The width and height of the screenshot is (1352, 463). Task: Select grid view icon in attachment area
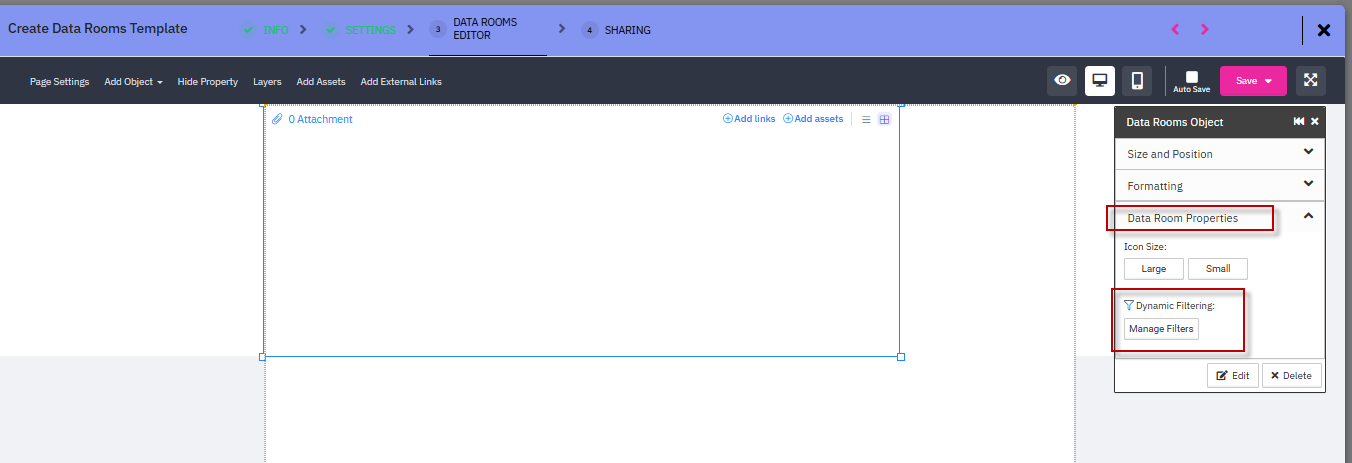click(884, 119)
